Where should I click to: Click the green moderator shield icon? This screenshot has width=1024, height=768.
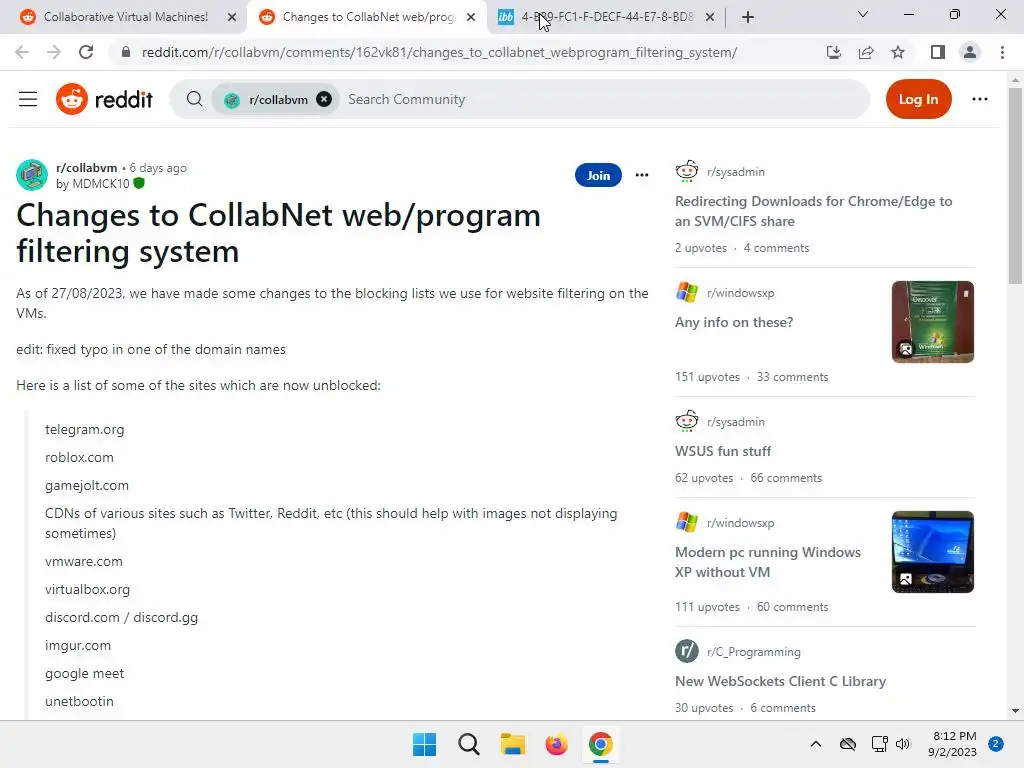point(138,184)
